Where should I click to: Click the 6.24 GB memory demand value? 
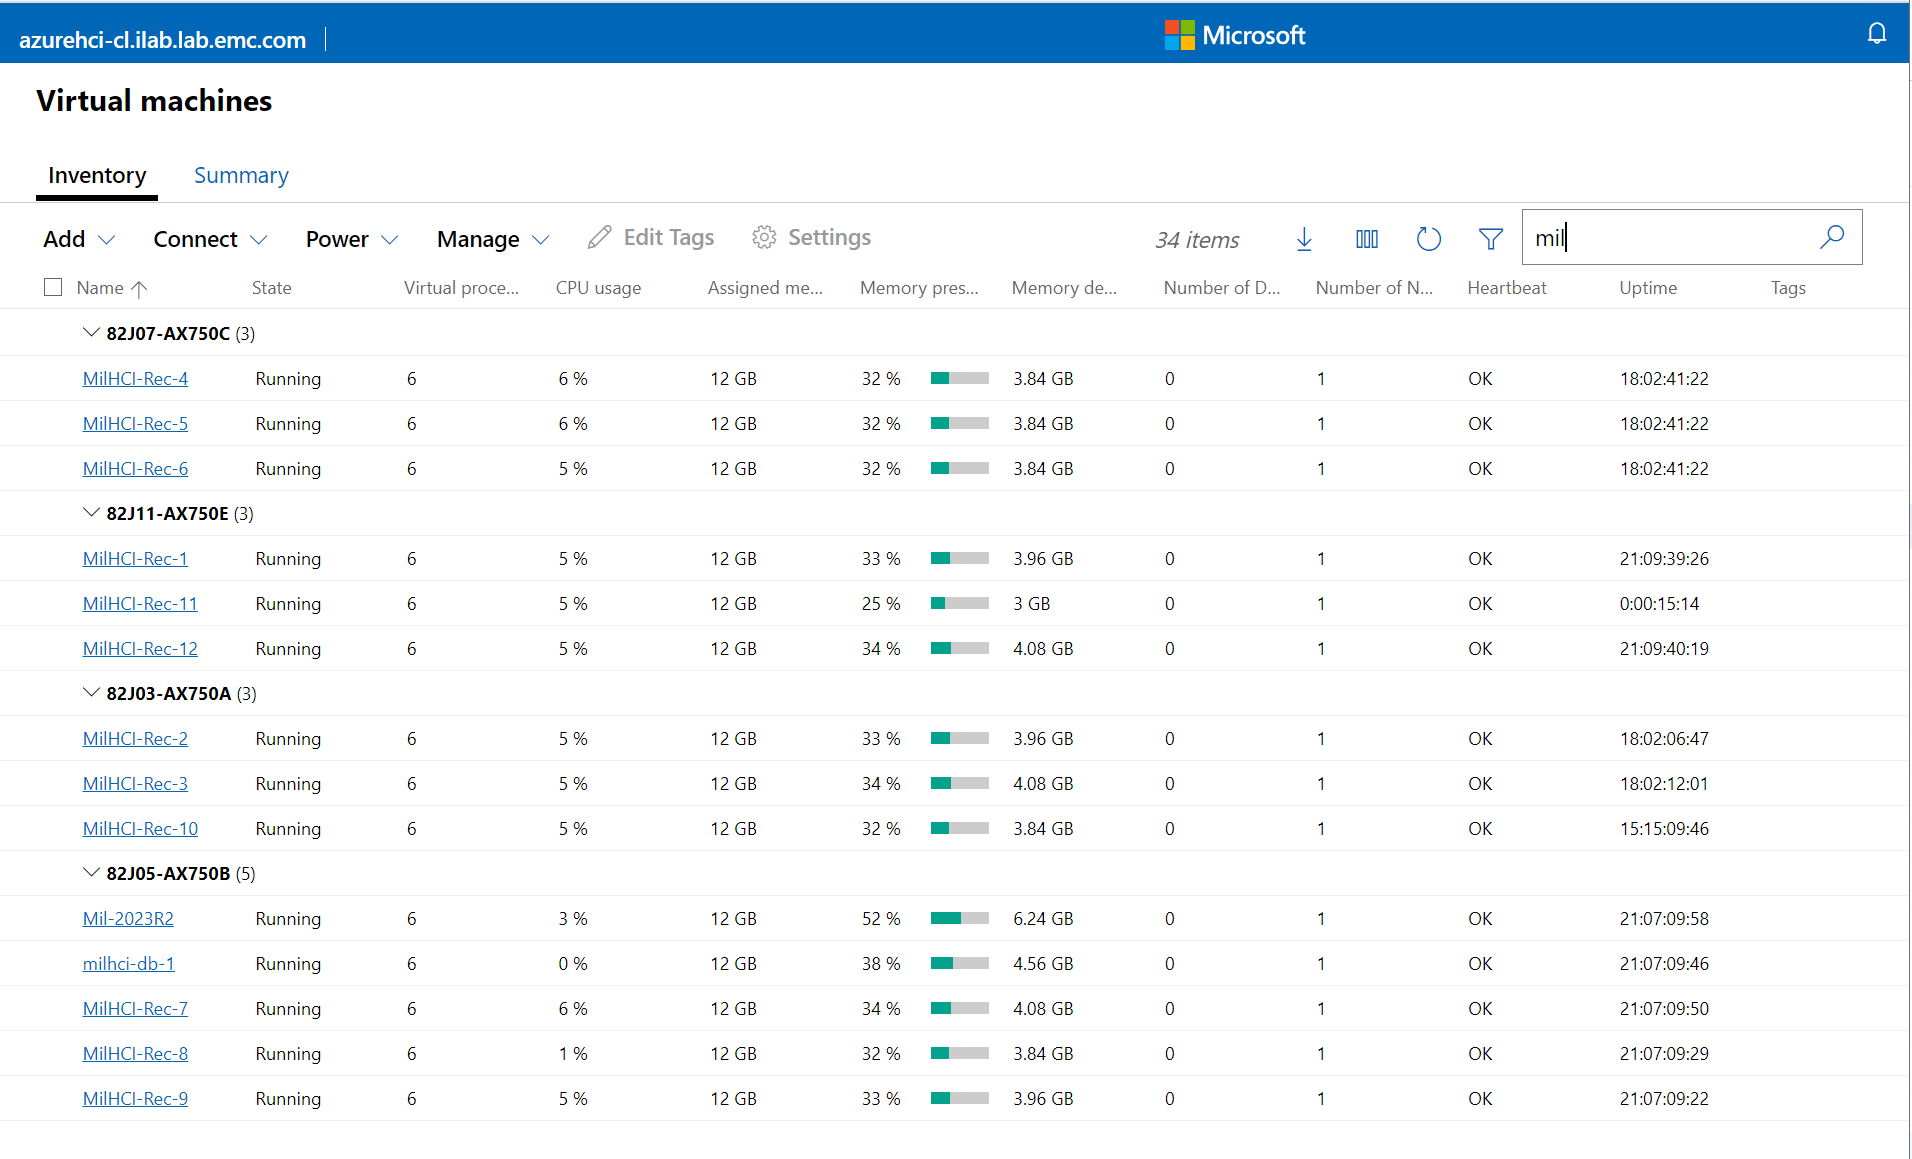click(x=1043, y=919)
